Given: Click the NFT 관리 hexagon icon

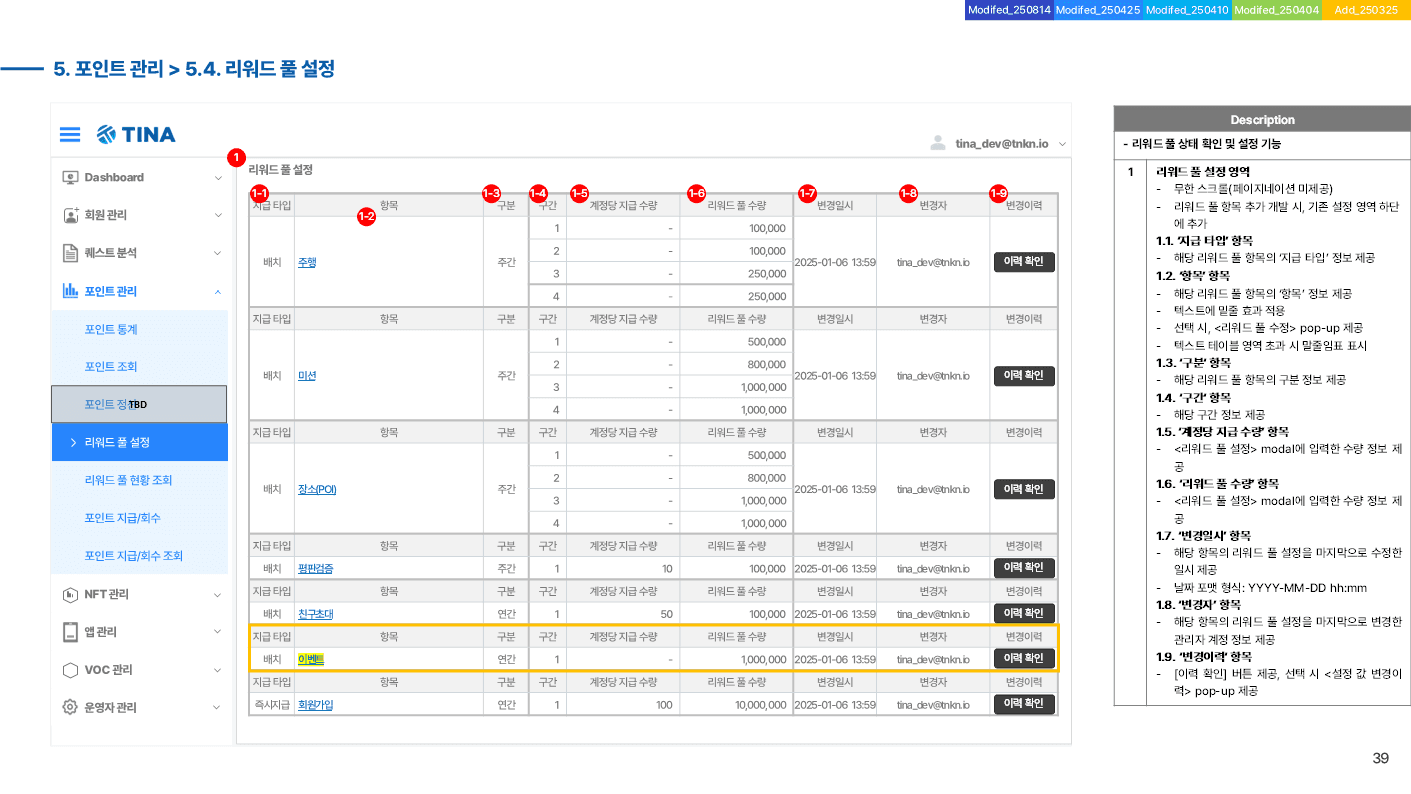Looking at the screenshot, I should [70, 594].
